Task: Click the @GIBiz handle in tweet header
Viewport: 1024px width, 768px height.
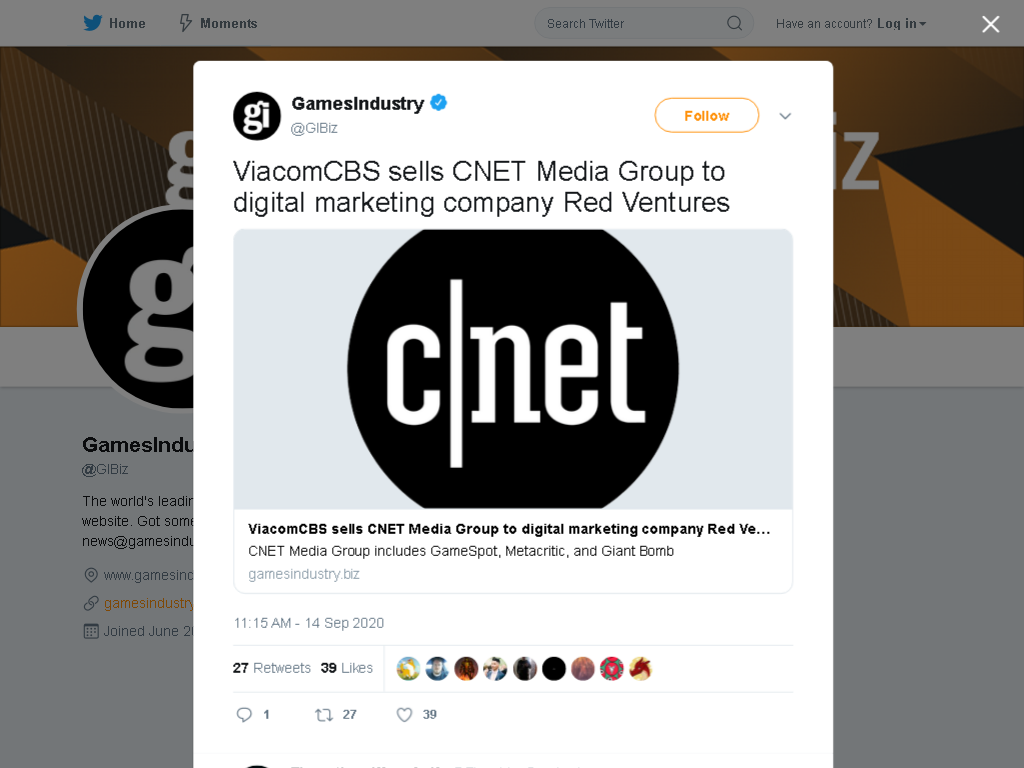Action: point(314,128)
